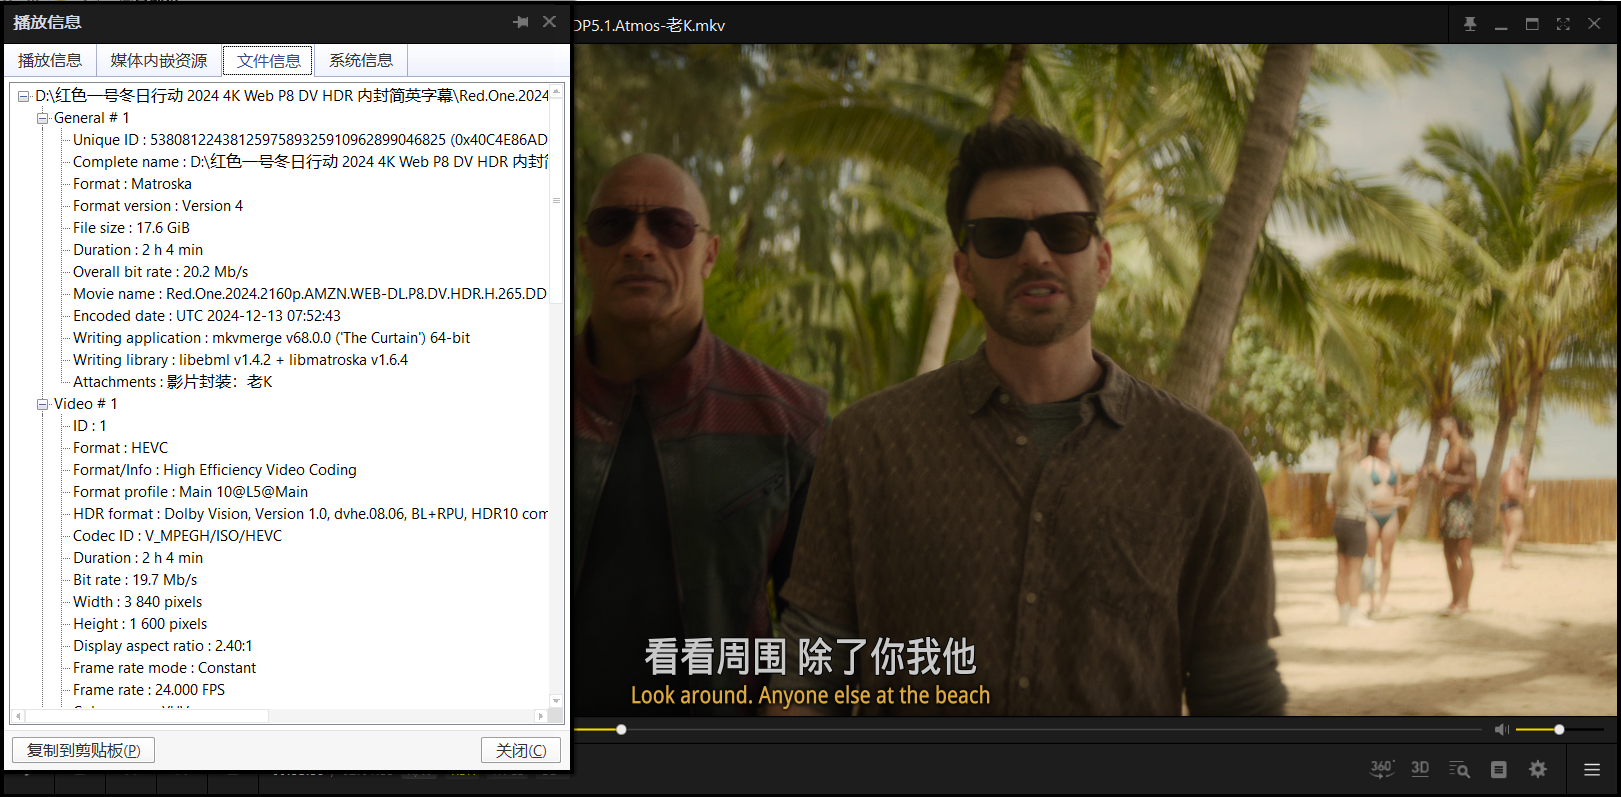Mute audio via speaker icon
Screen dimensions: 1621x797
click(x=1501, y=730)
